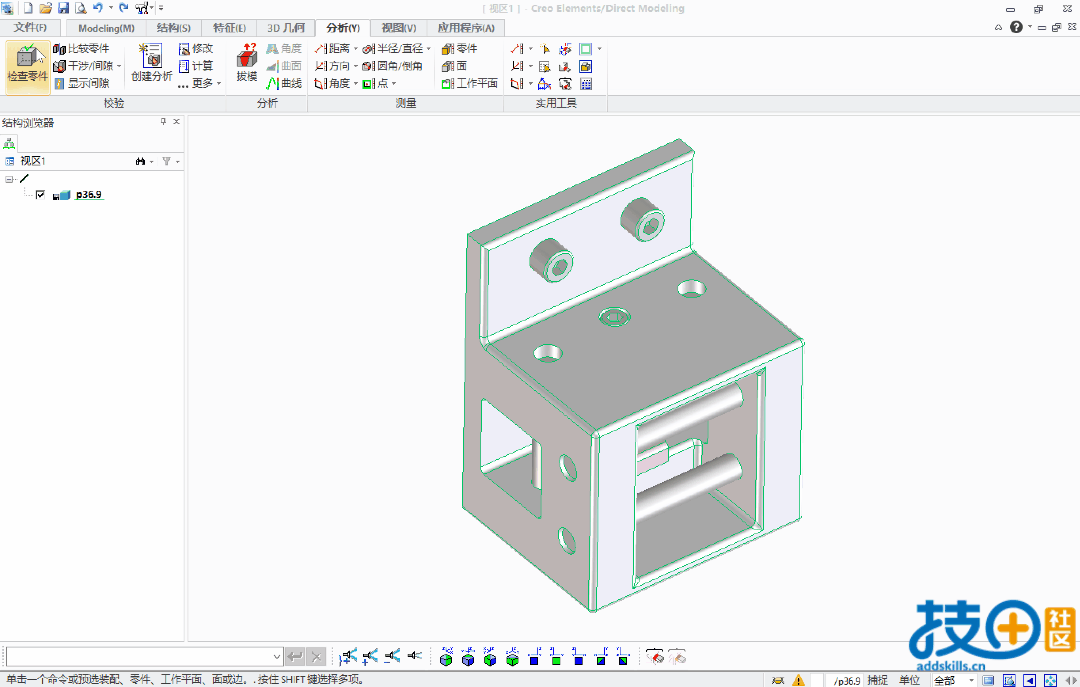The width and height of the screenshot is (1080, 687).
Task: Open dropdown arrow next to 方向
Action: 355,66
